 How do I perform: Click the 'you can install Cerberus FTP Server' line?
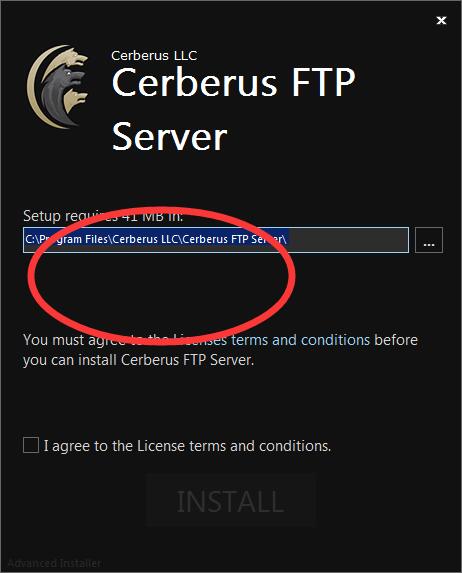139,360
